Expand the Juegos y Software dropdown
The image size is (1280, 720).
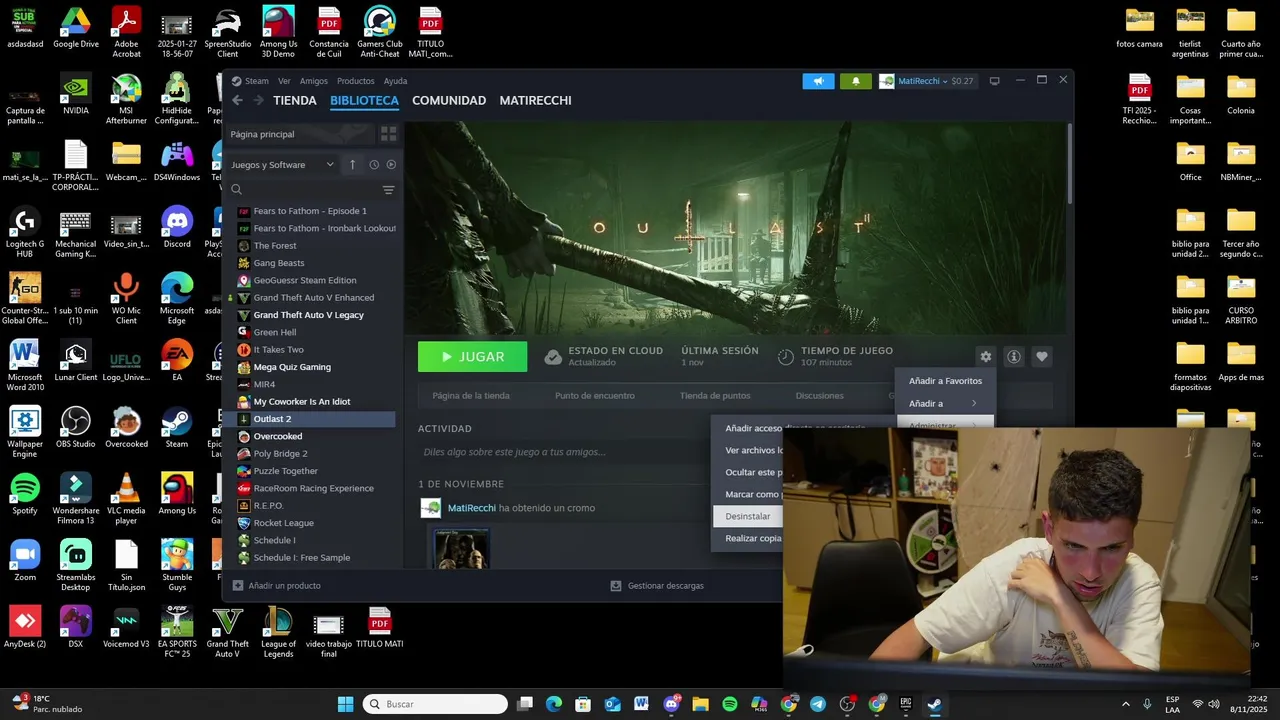click(x=282, y=165)
